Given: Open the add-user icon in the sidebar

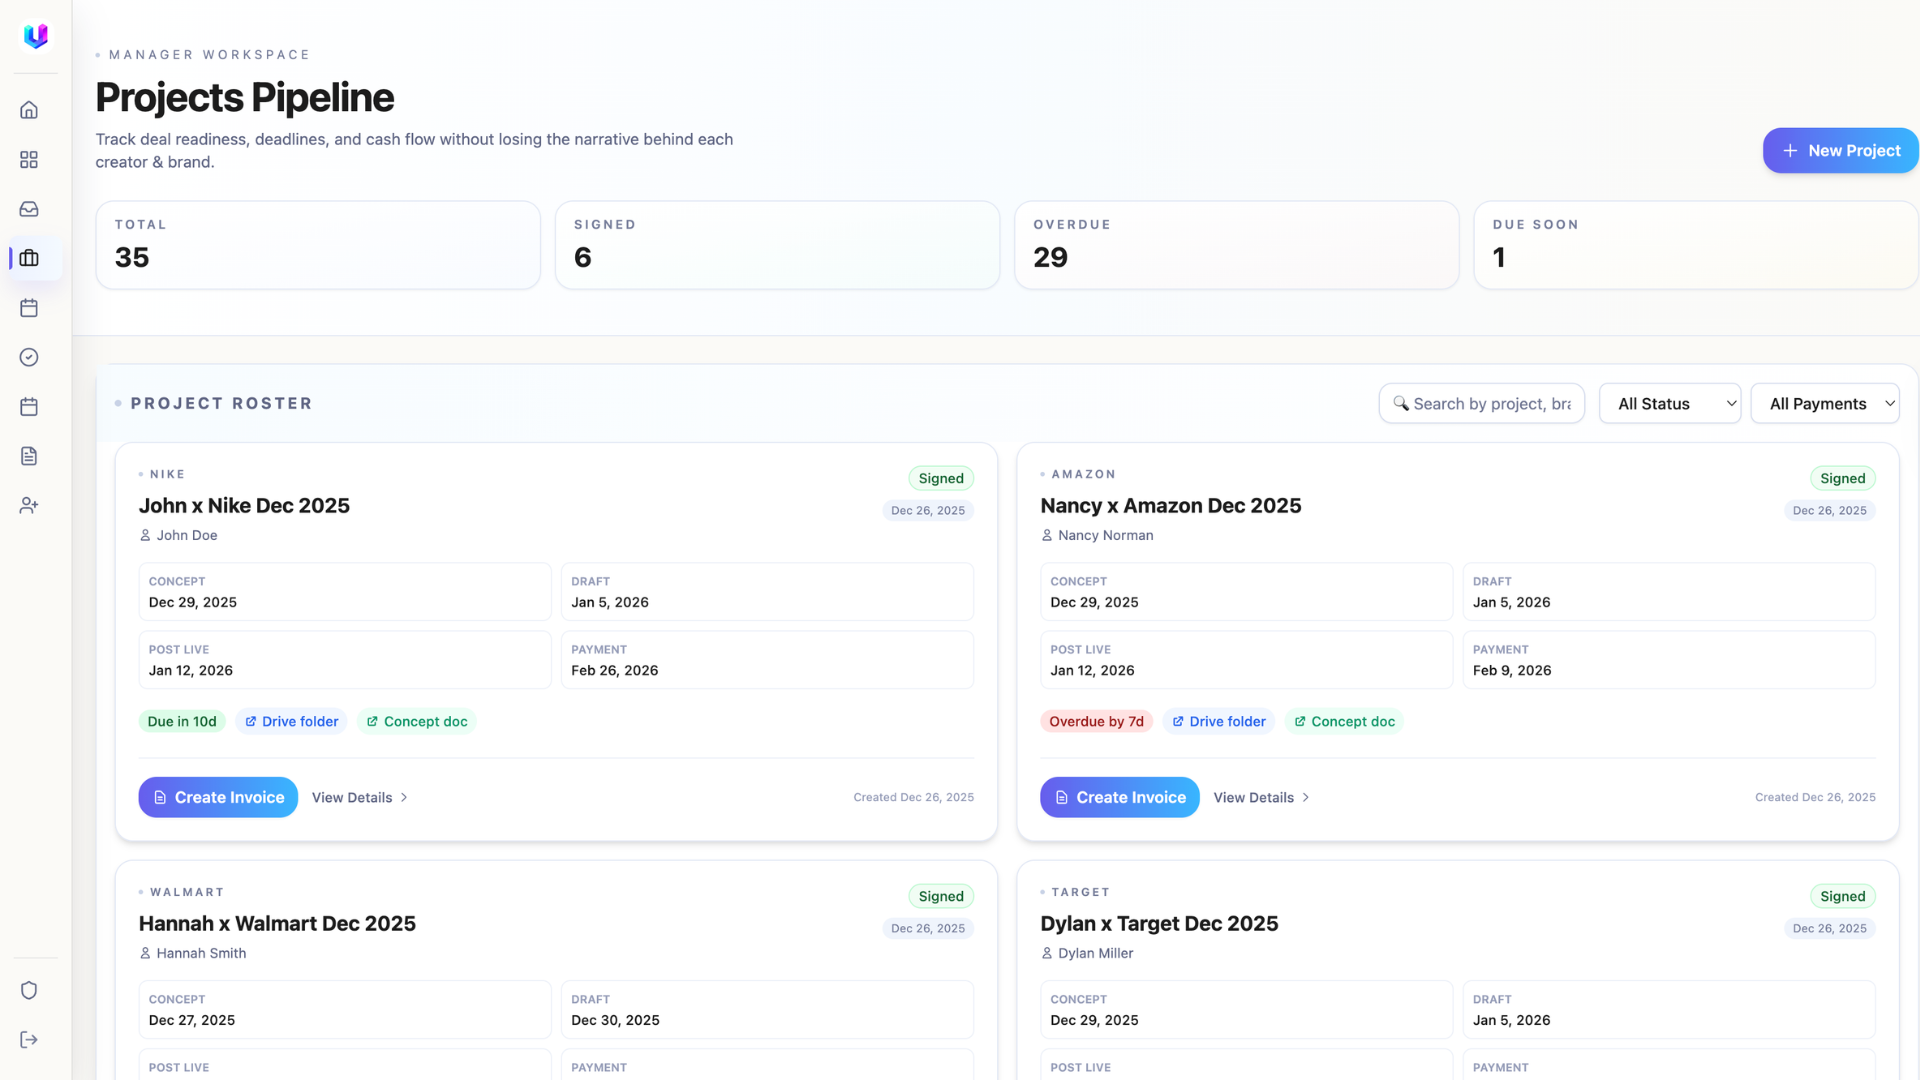Looking at the screenshot, I should tap(29, 505).
